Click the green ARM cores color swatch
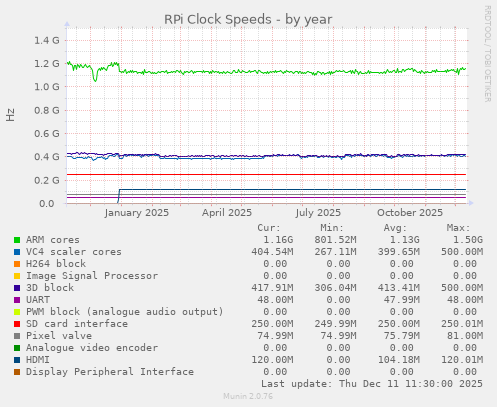 tap(17, 240)
